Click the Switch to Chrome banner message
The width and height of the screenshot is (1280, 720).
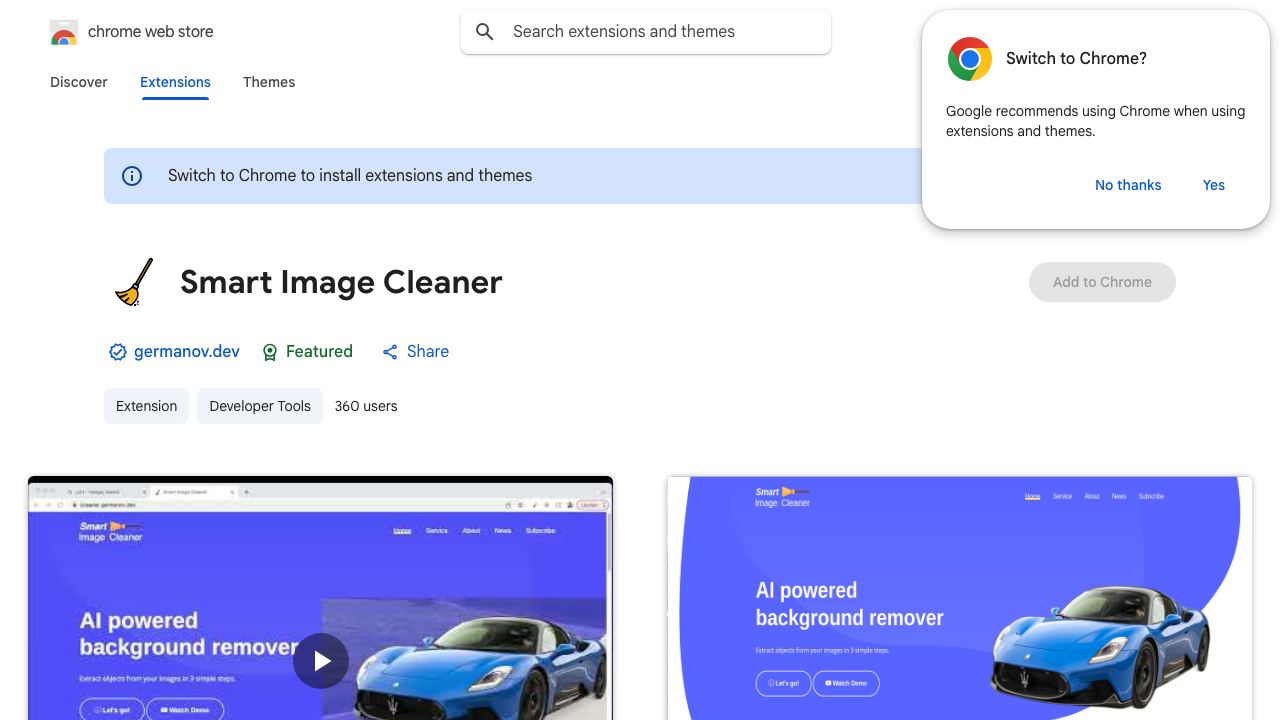tap(350, 176)
